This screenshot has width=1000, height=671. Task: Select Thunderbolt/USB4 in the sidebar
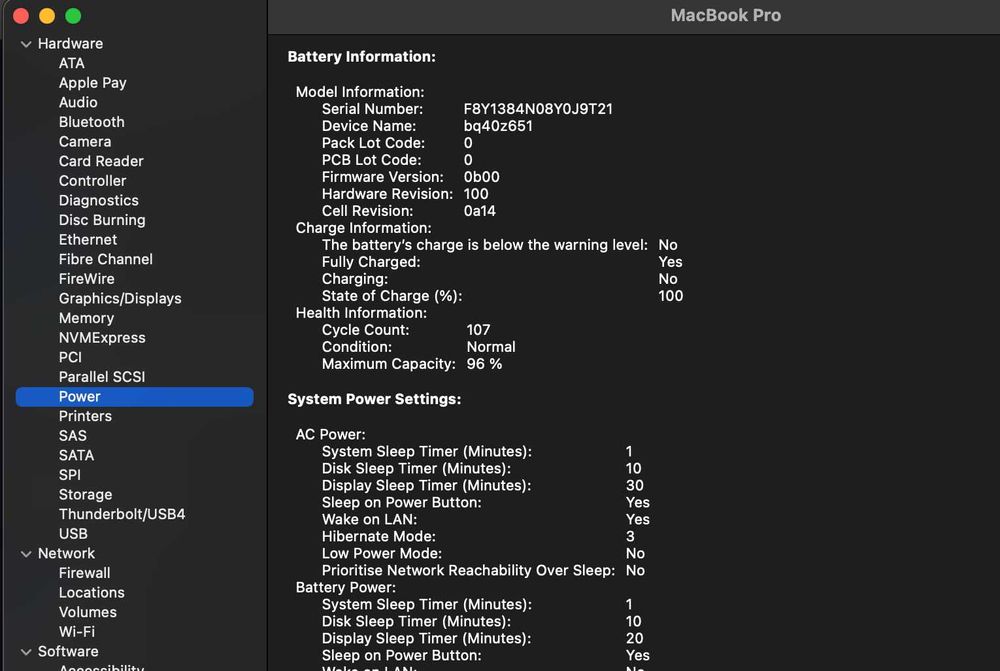coord(122,514)
